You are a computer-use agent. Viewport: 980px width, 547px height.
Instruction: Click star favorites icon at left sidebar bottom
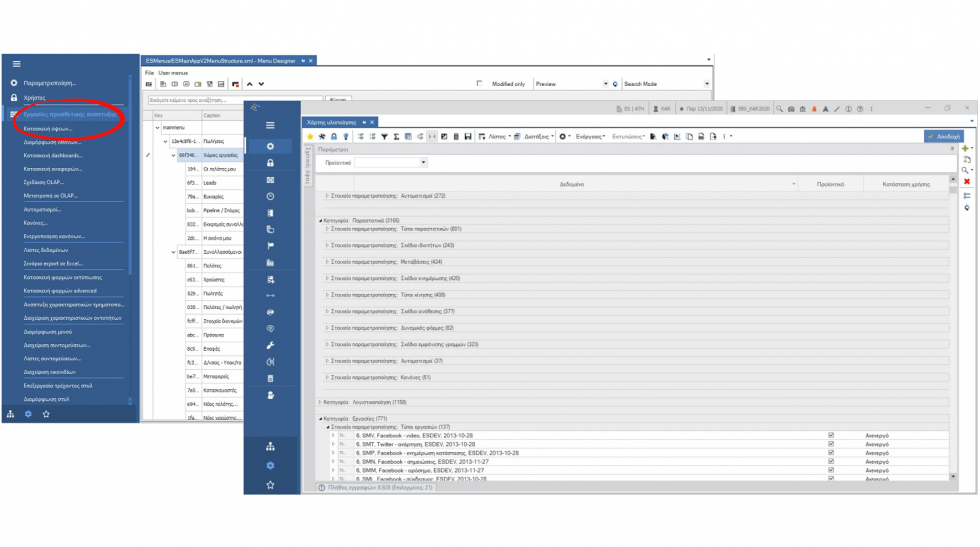(46, 414)
